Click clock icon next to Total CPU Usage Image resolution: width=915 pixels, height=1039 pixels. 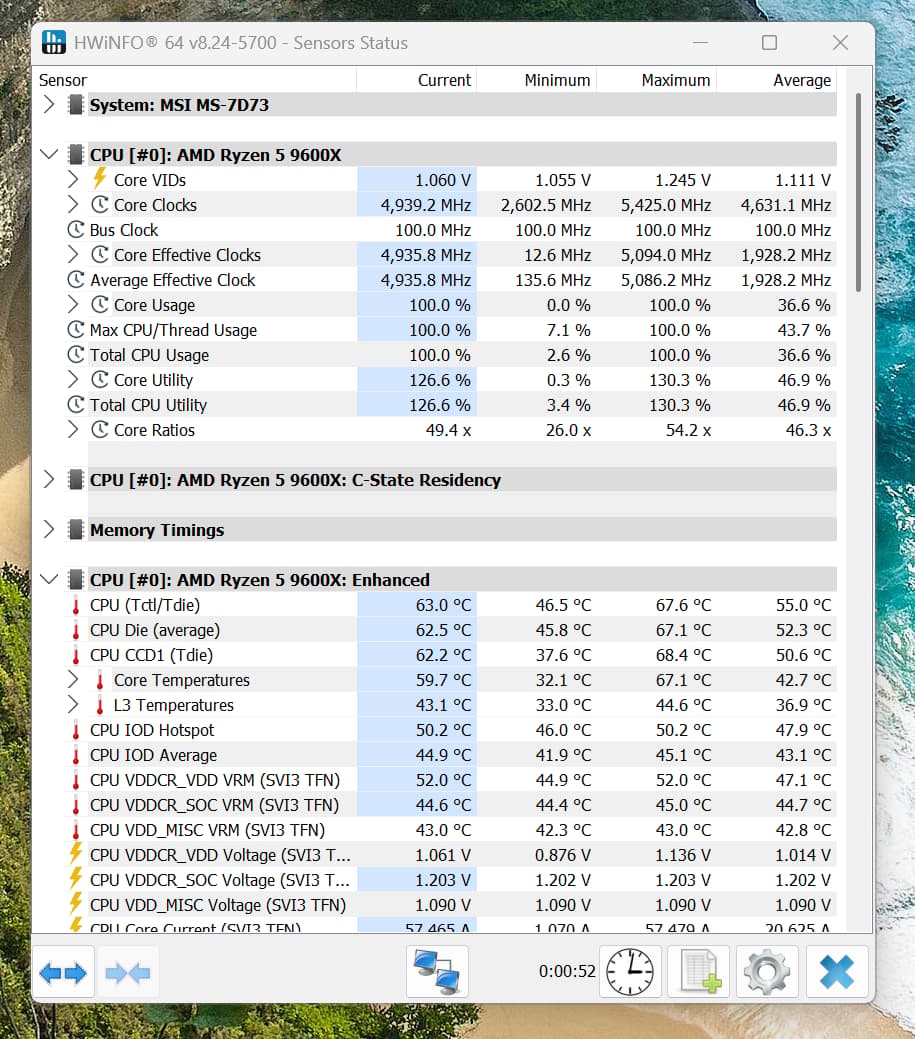tap(76, 355)
